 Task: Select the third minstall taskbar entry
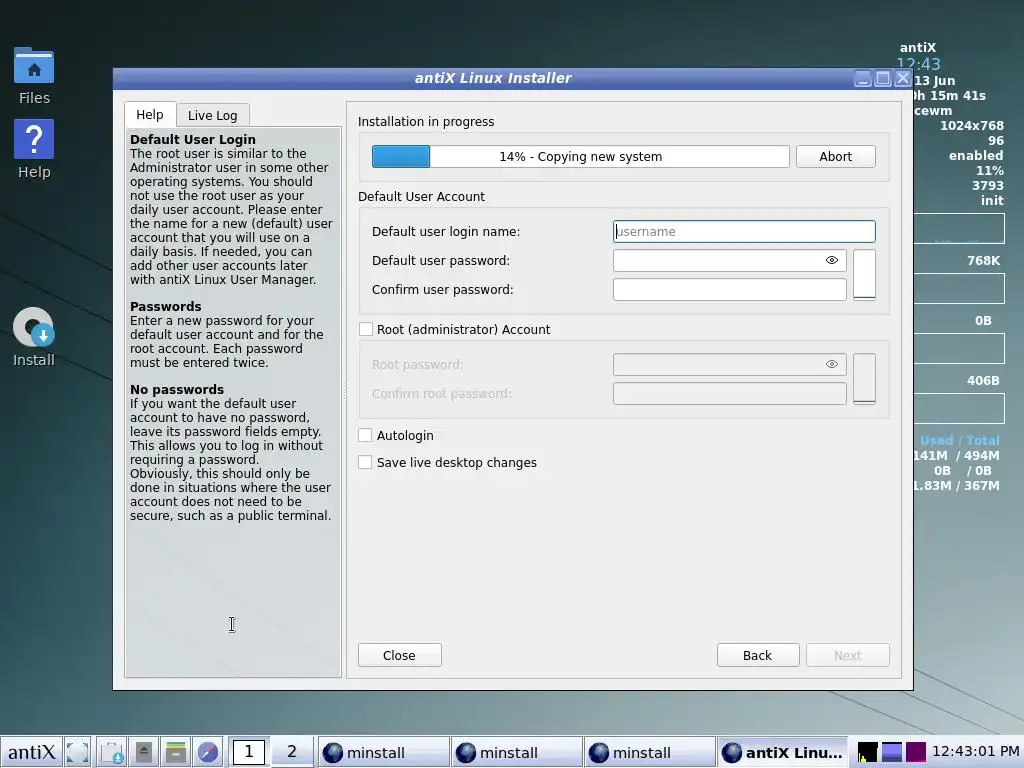650,752
